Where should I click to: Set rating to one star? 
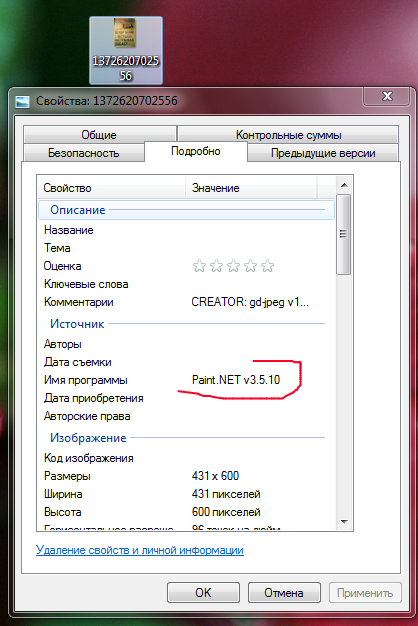(x=199, y=266)
